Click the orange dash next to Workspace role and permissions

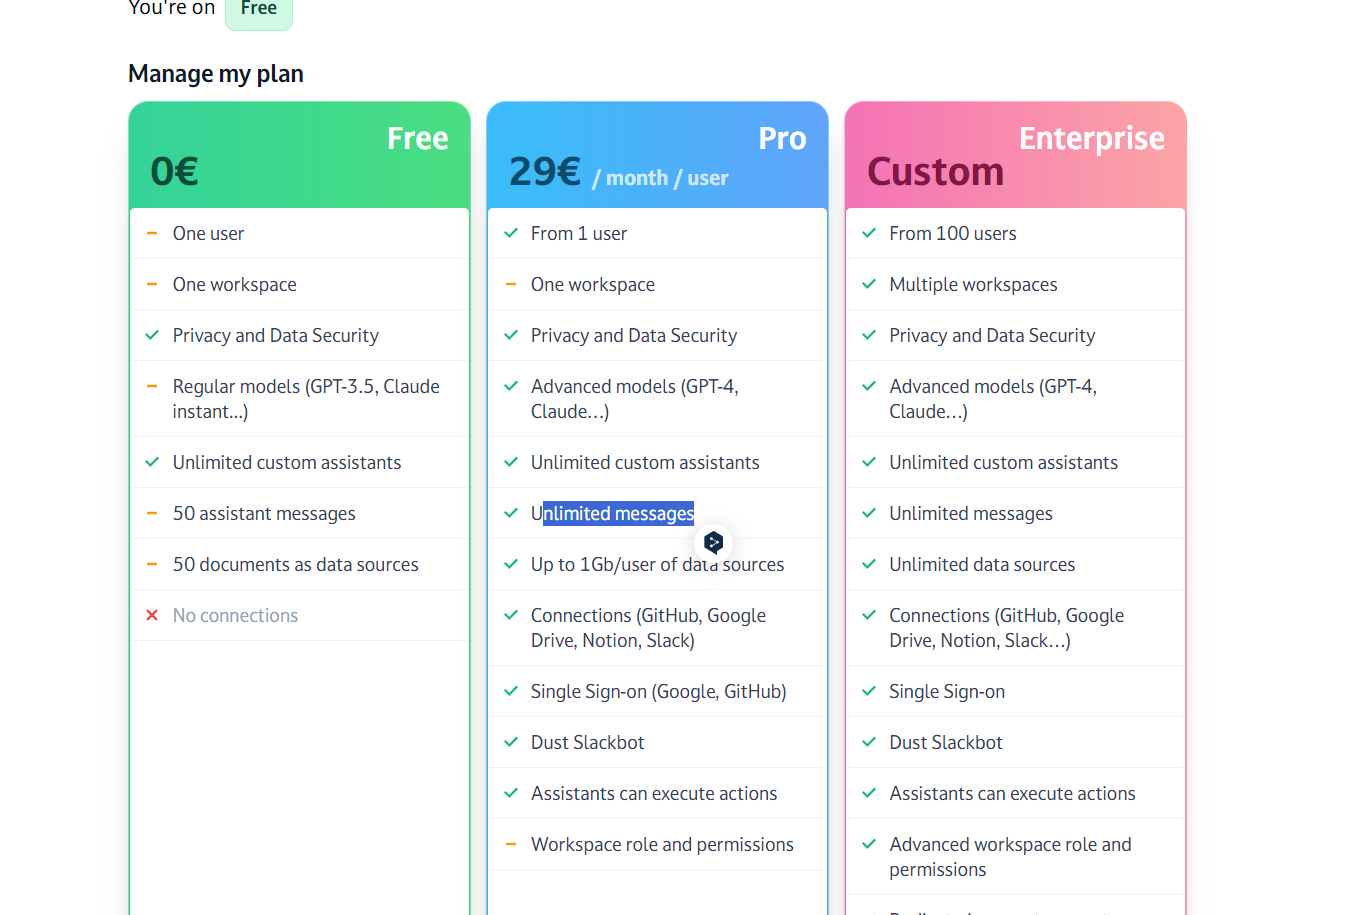511,844
